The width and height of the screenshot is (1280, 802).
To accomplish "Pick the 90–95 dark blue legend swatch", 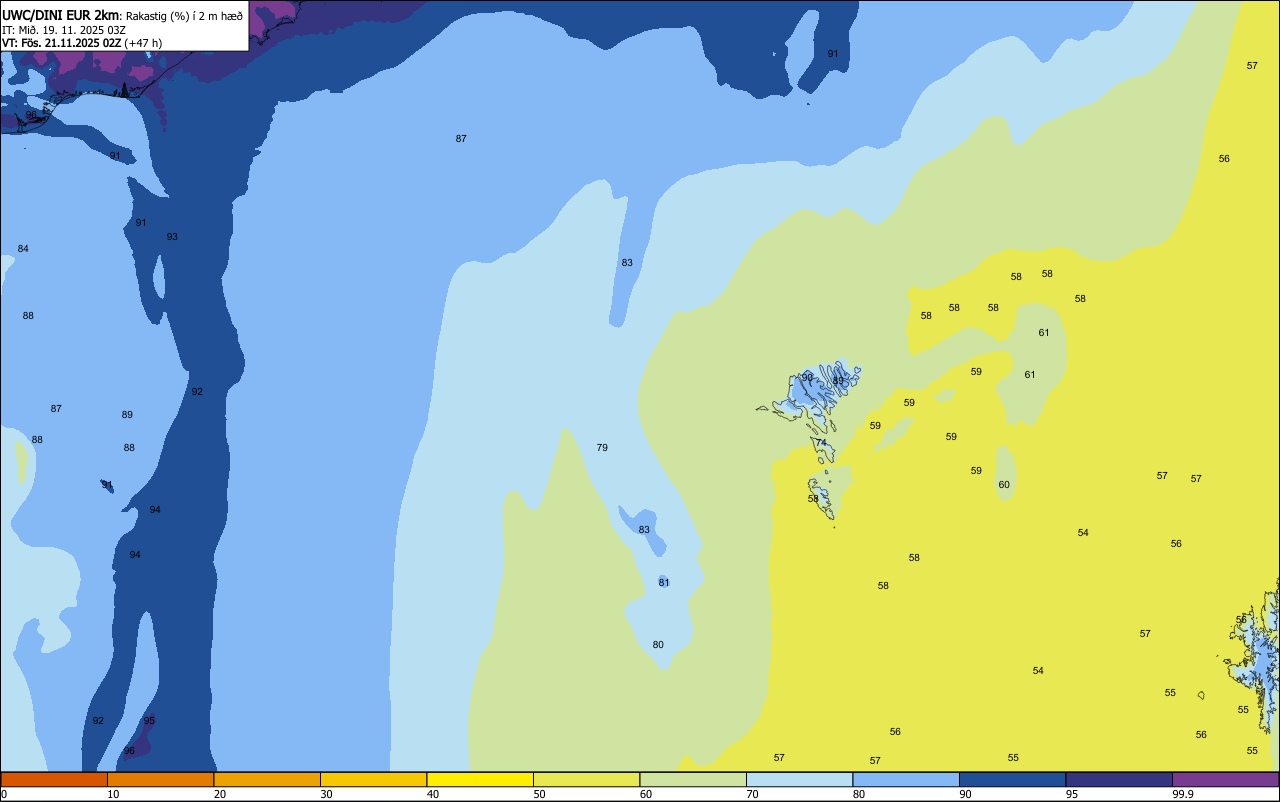I will (1012, 779).
